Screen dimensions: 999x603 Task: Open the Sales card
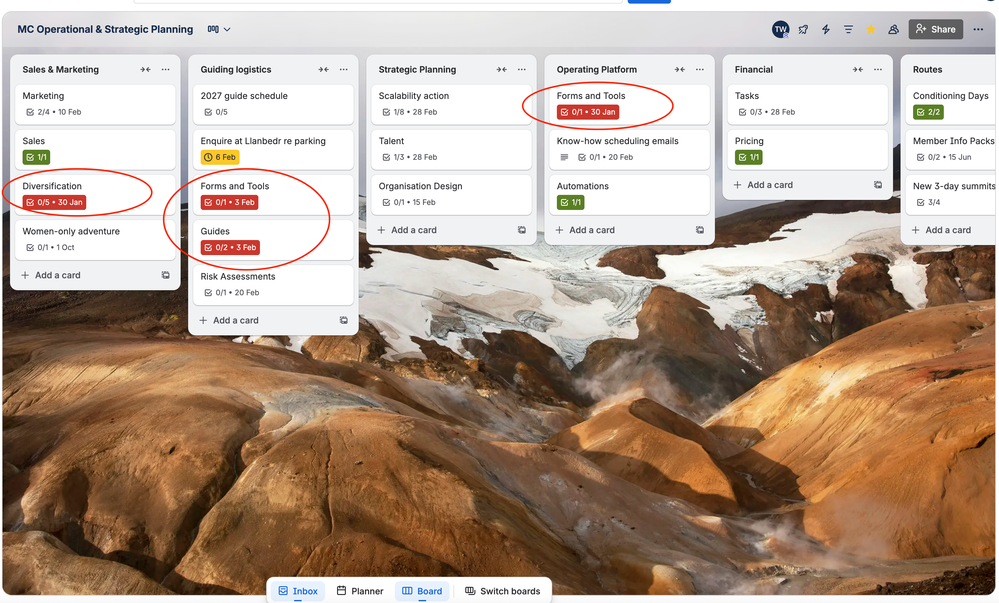(96, 149)
